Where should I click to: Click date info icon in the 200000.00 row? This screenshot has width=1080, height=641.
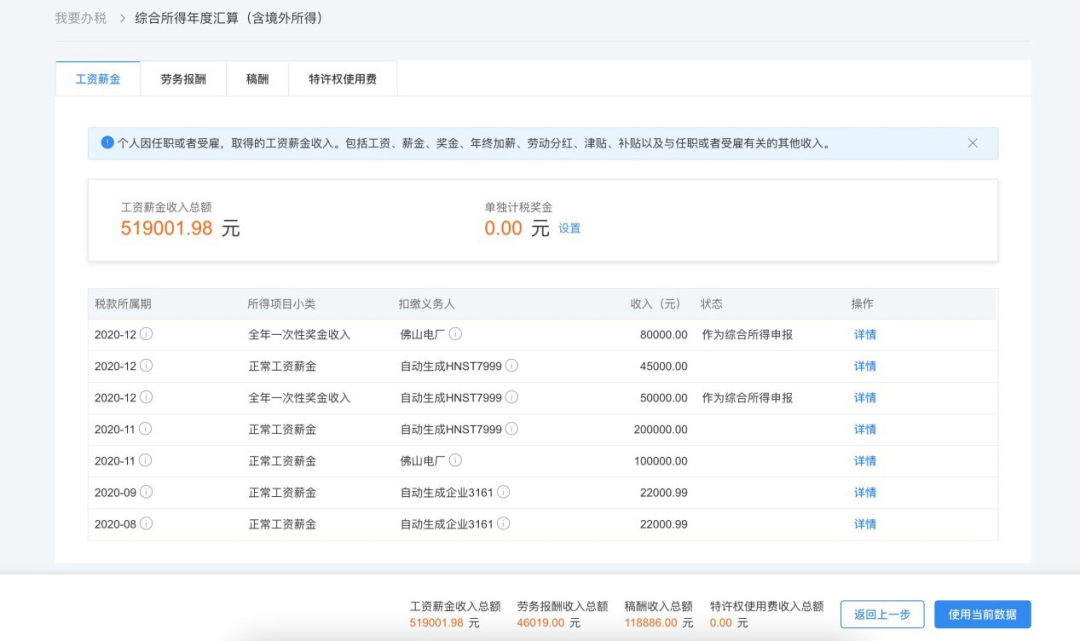click(x=145, y=429)
